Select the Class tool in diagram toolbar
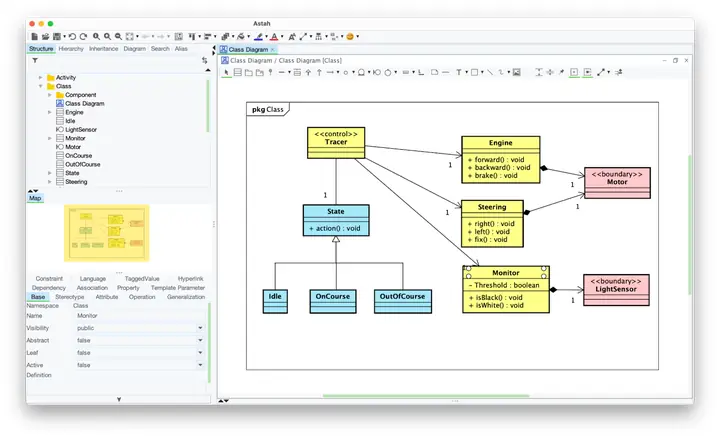 click(237, 72)
